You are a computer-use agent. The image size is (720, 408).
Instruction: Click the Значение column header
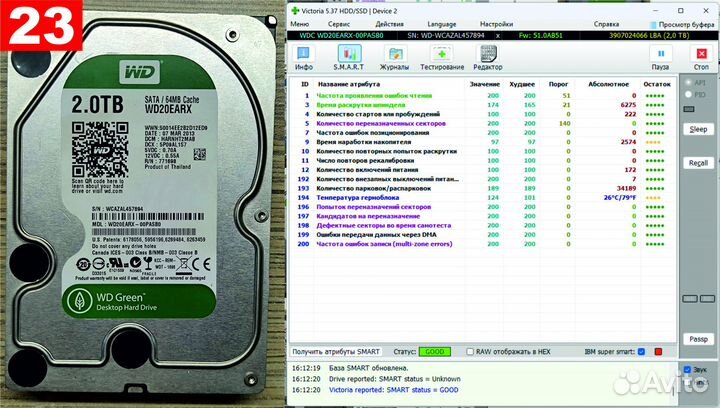[x=484, y=84]
